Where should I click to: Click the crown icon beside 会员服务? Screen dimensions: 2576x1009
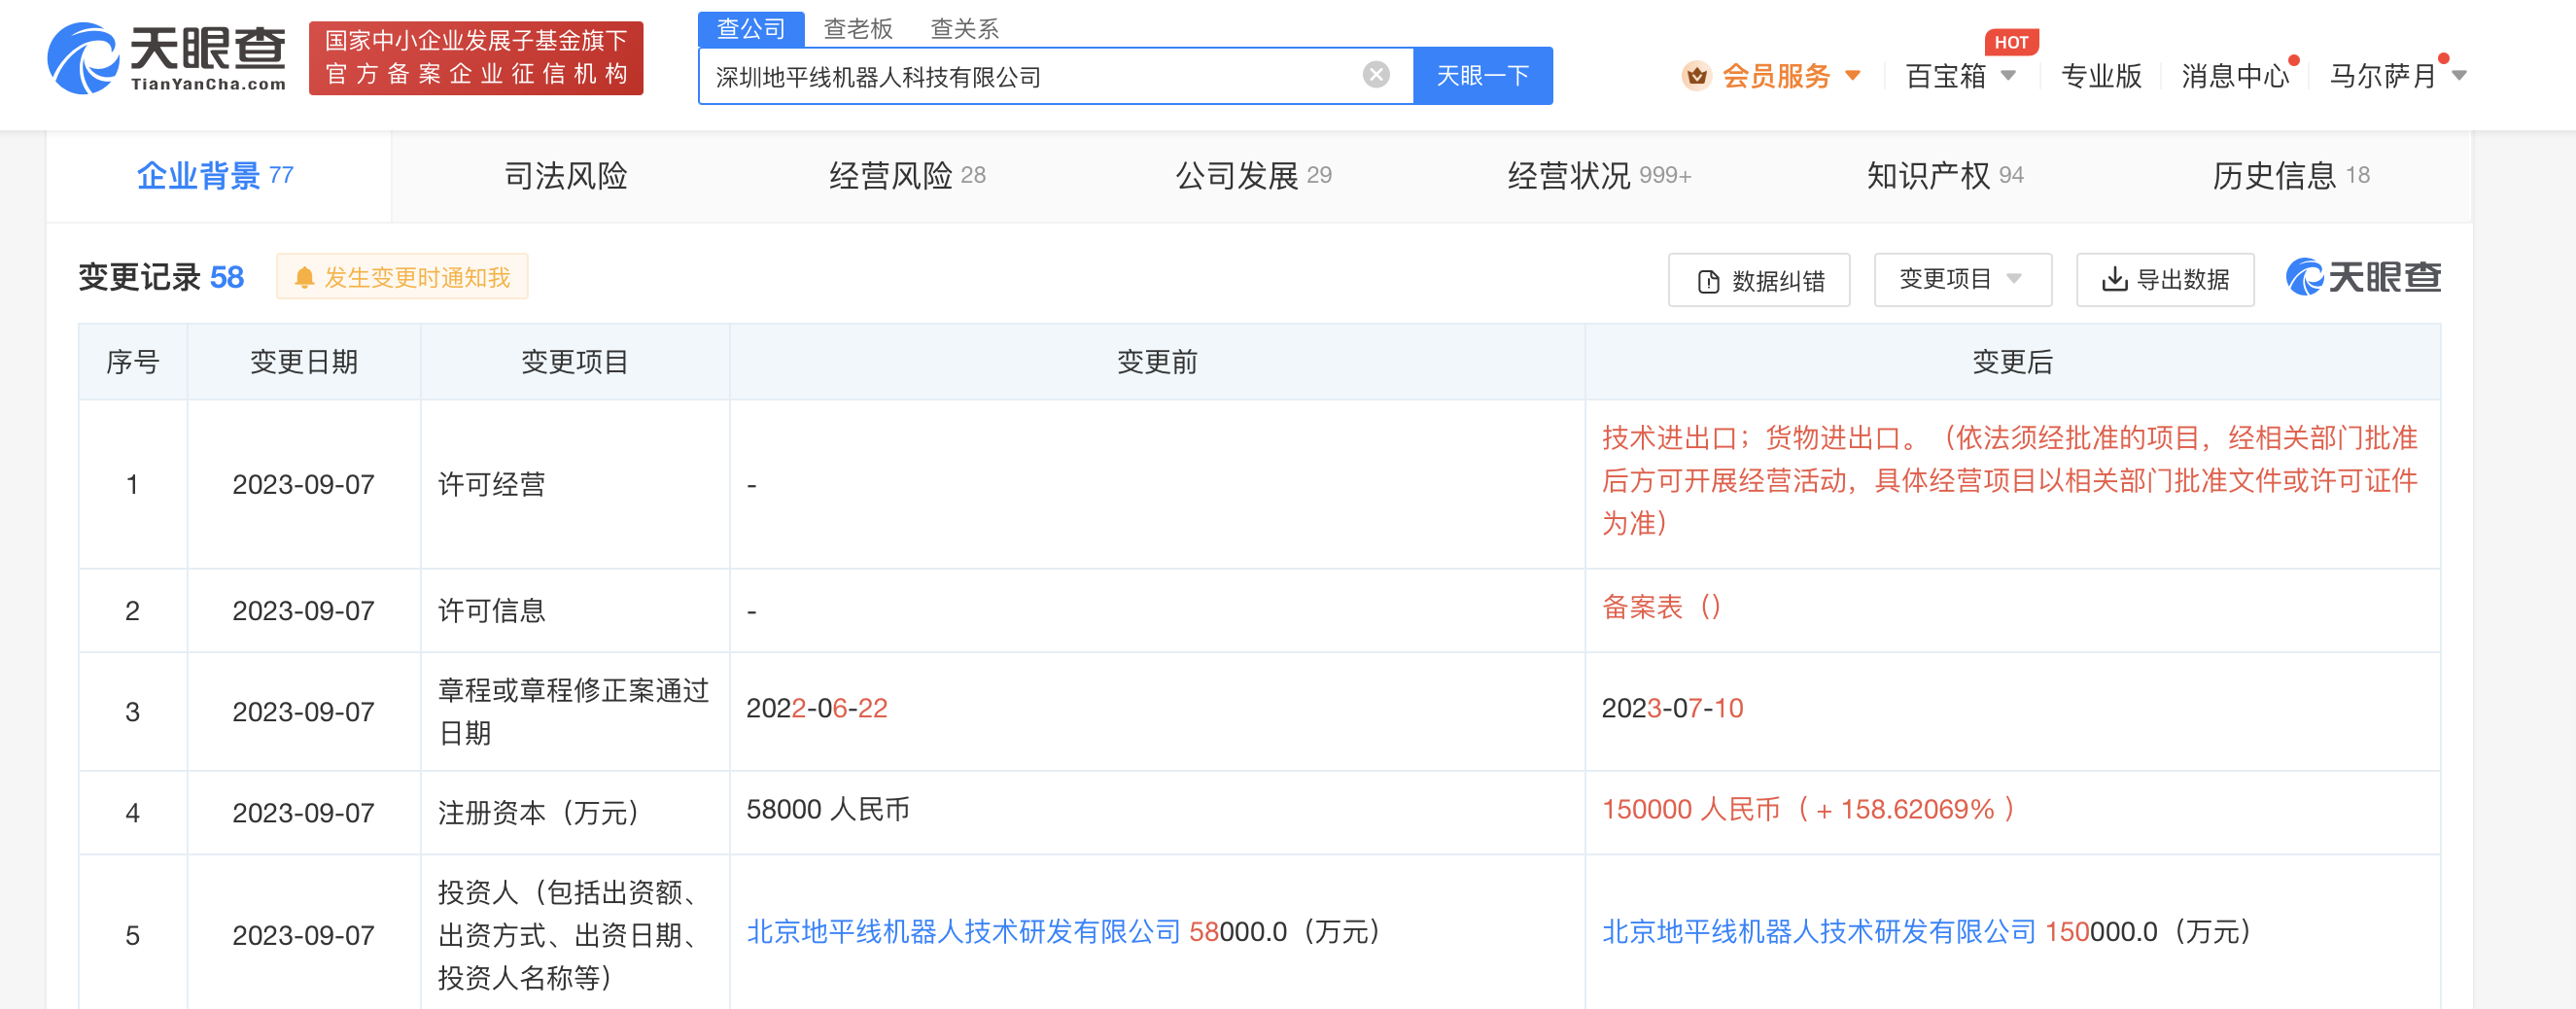(x=1696, y=75)
